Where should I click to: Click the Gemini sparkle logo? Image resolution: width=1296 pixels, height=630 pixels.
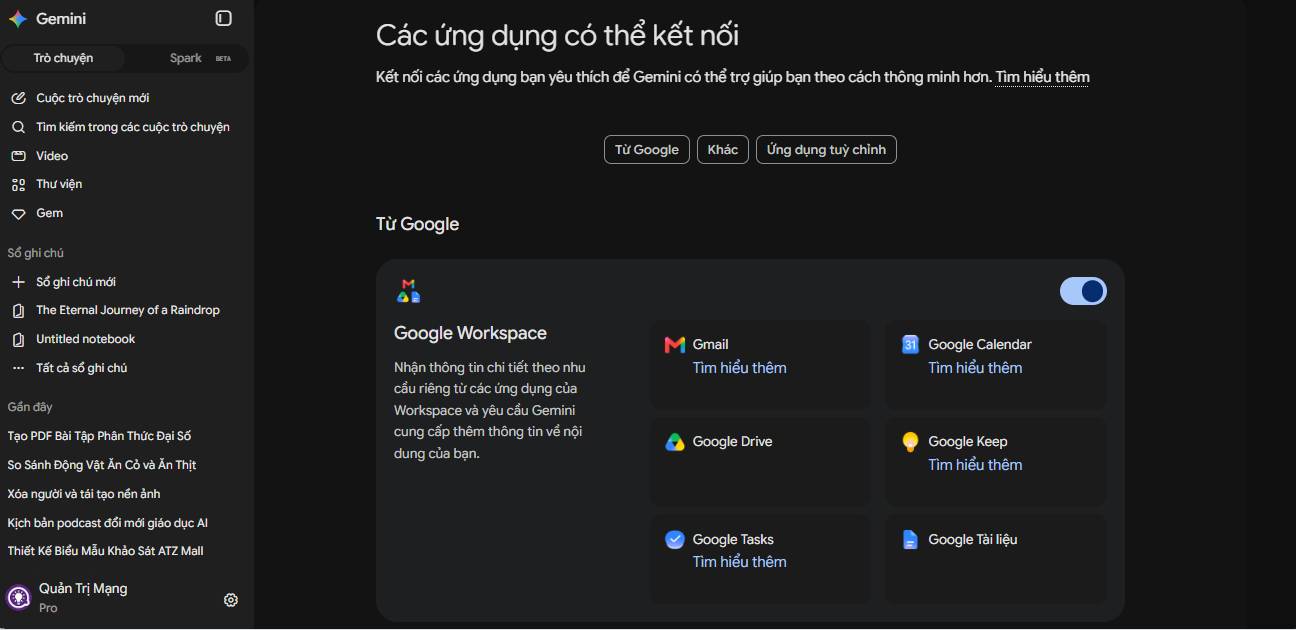[x=18, y=19]
